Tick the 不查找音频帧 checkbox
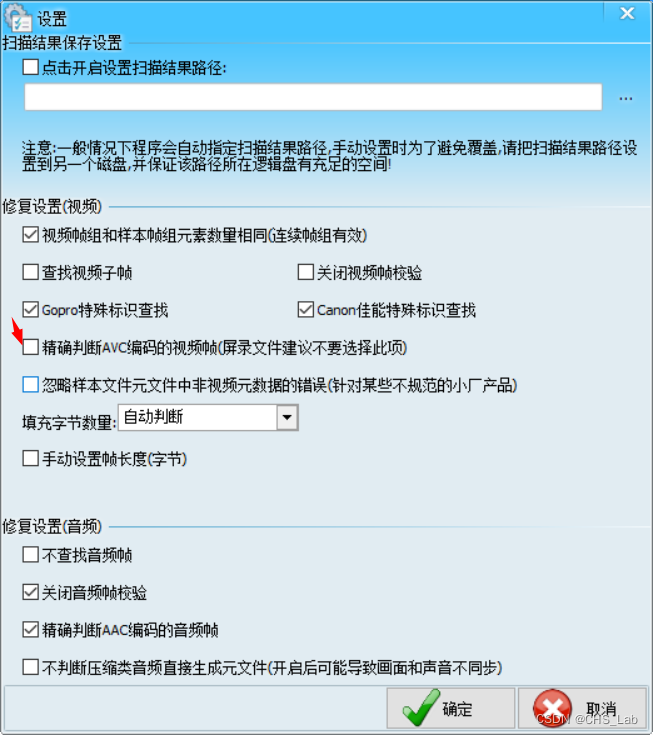 tap(30, 555)
